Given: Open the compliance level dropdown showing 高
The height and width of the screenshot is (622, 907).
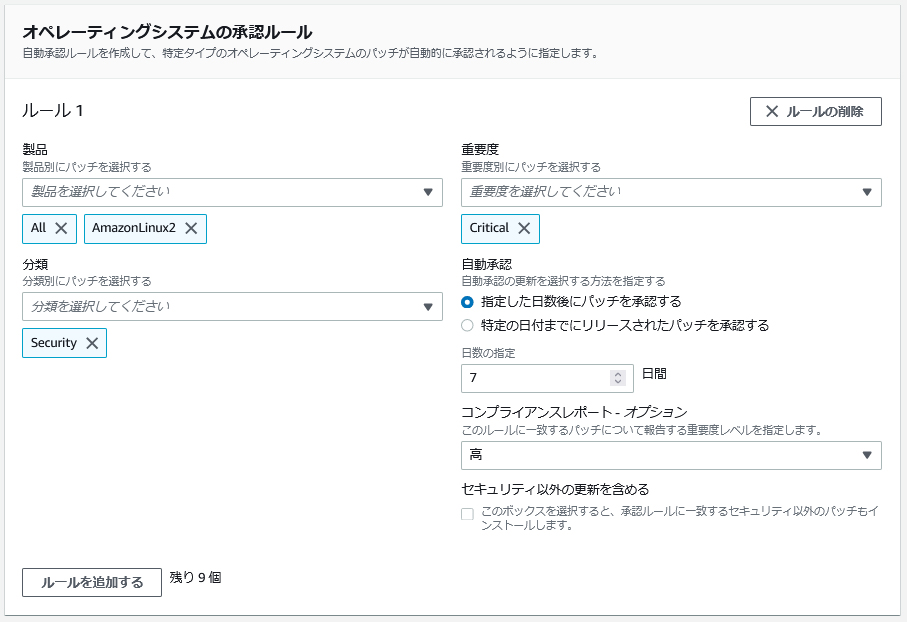Looking at the screenshot, I should coord(671,455).
